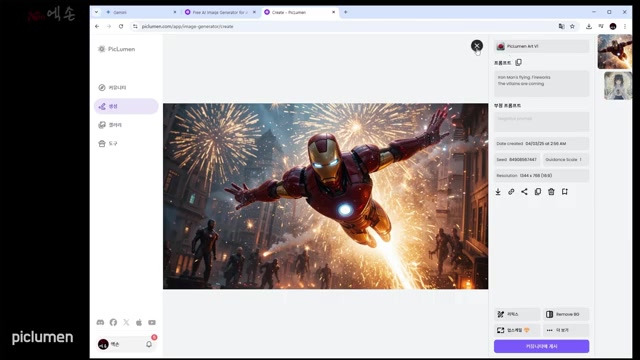
Task: Bookmark the image with the bookmark icon
Action: [x=564, y=191]
